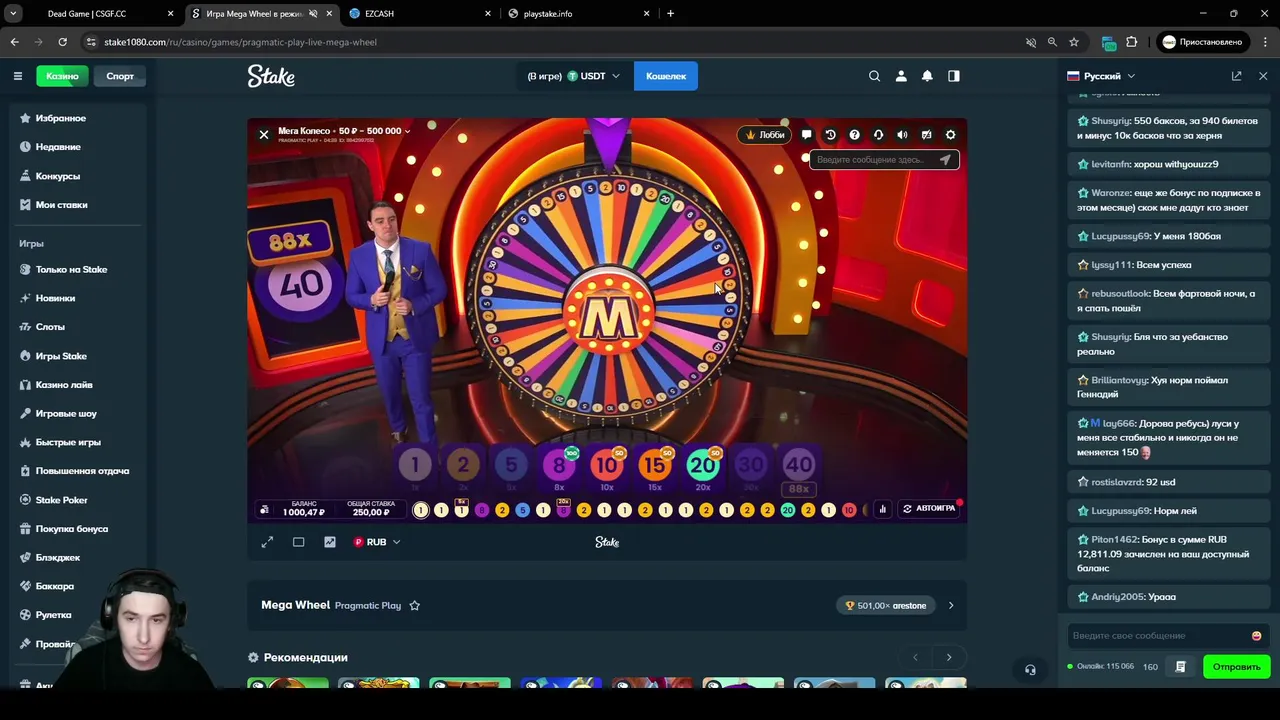Send the in-game chat message arrow
Viewport: 1280px width, 720px height.
[945, 160]
